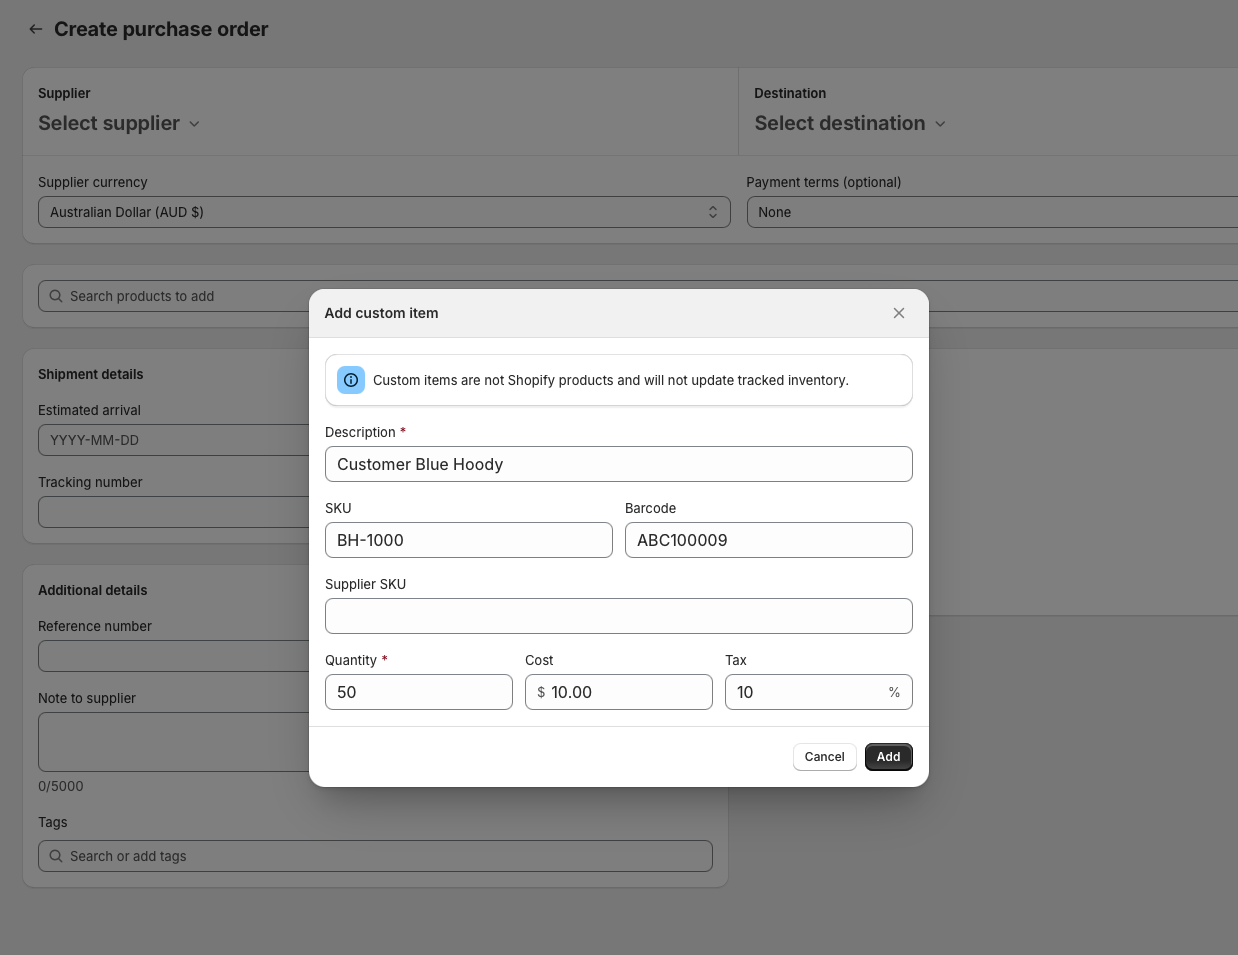Open the Supplier currency Australian Dollar selector

tap(384, 212)
